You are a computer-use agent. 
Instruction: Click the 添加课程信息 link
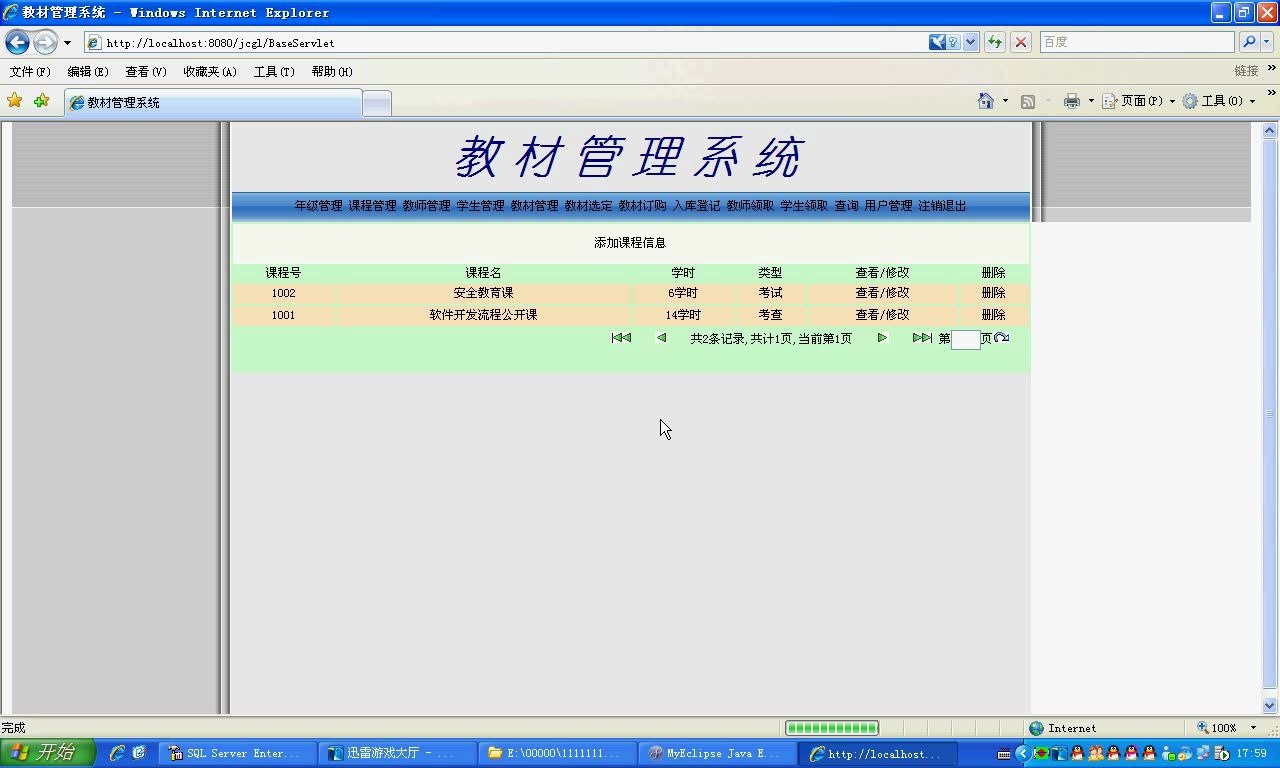point(630,243)
